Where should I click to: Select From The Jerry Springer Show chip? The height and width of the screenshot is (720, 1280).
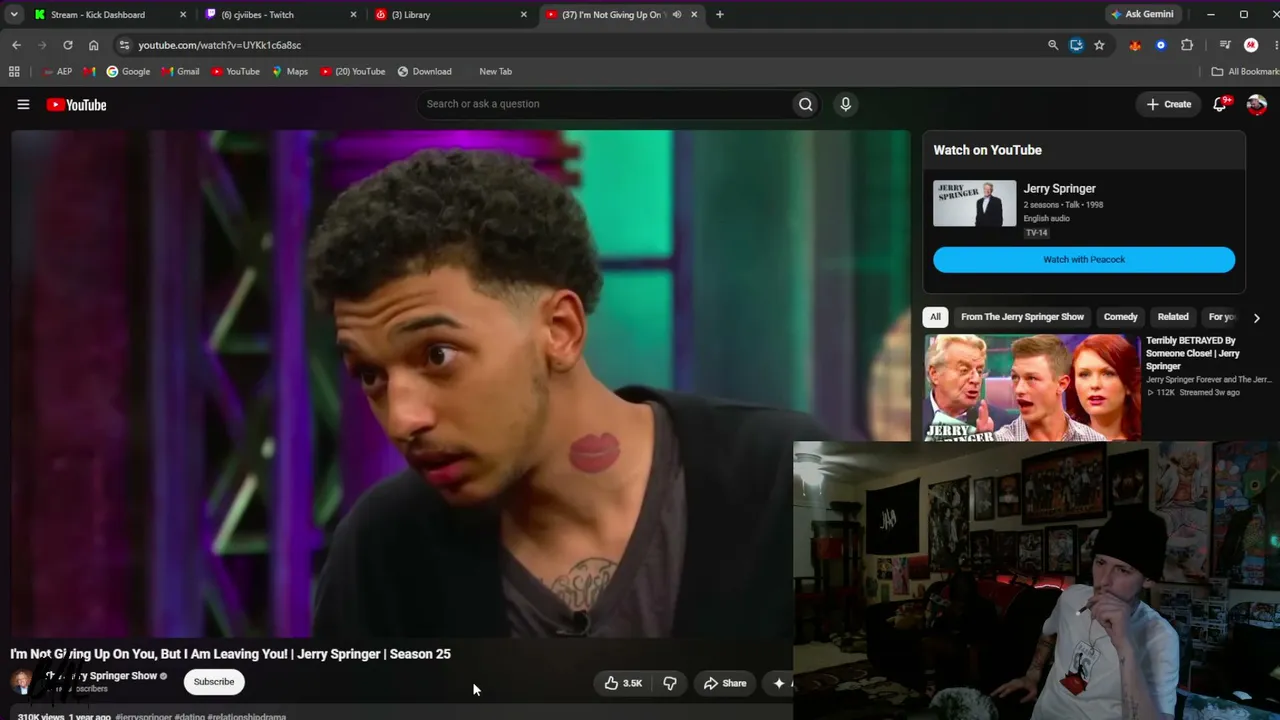tap(1022, 317)
